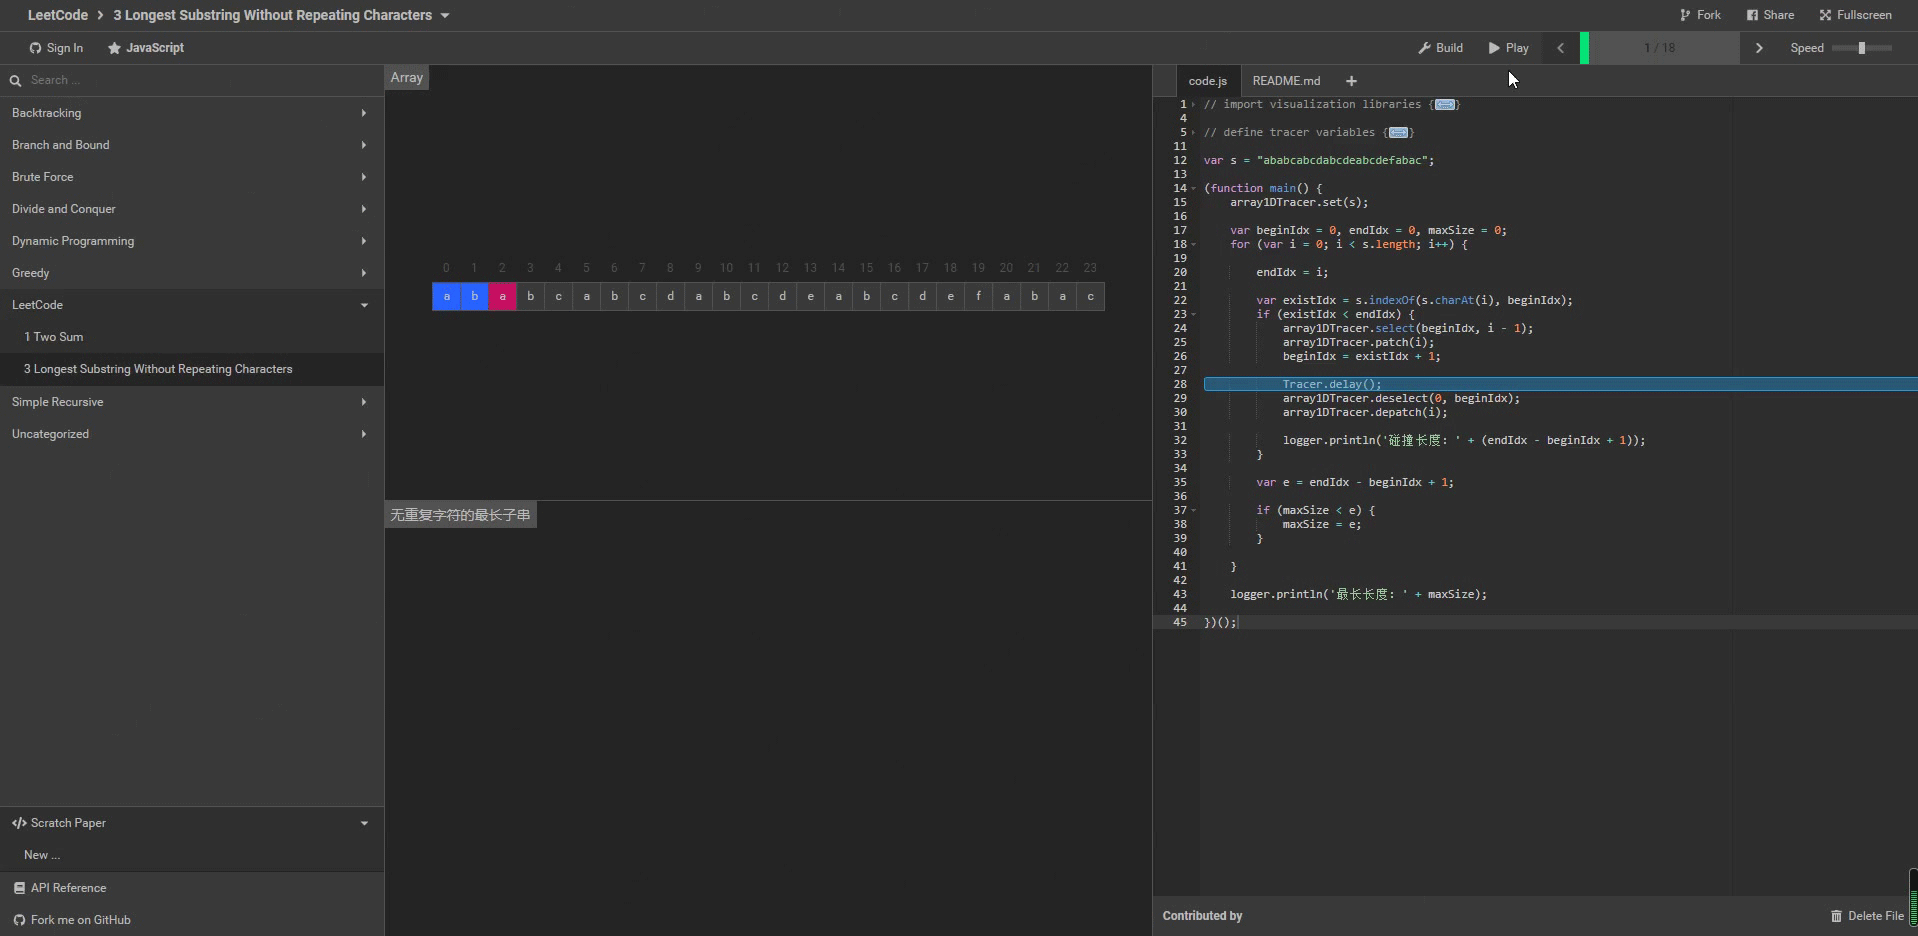Switch to the README.md tab
1918x936 pixels.
click(1286, 81)
